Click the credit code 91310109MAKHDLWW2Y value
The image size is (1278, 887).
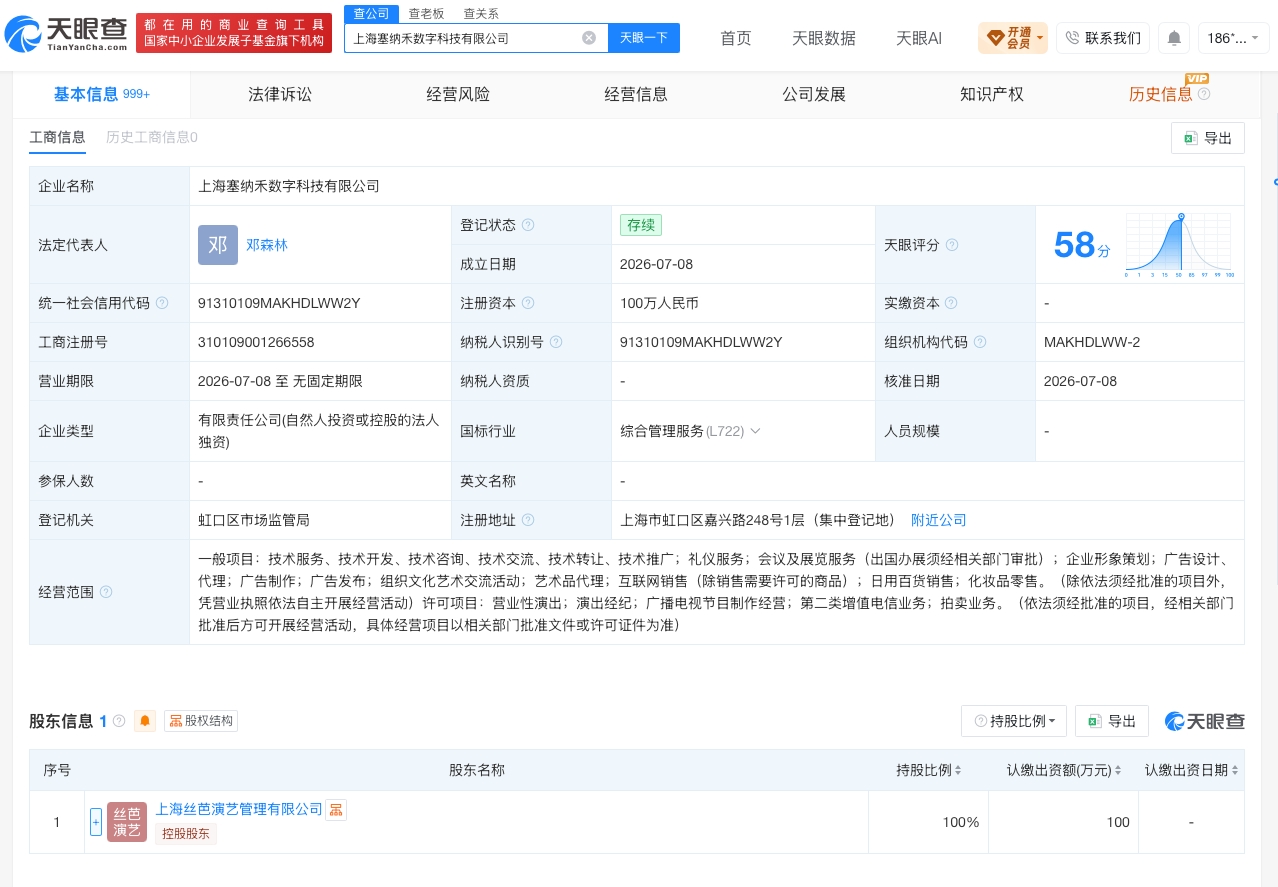coord(279,303)
